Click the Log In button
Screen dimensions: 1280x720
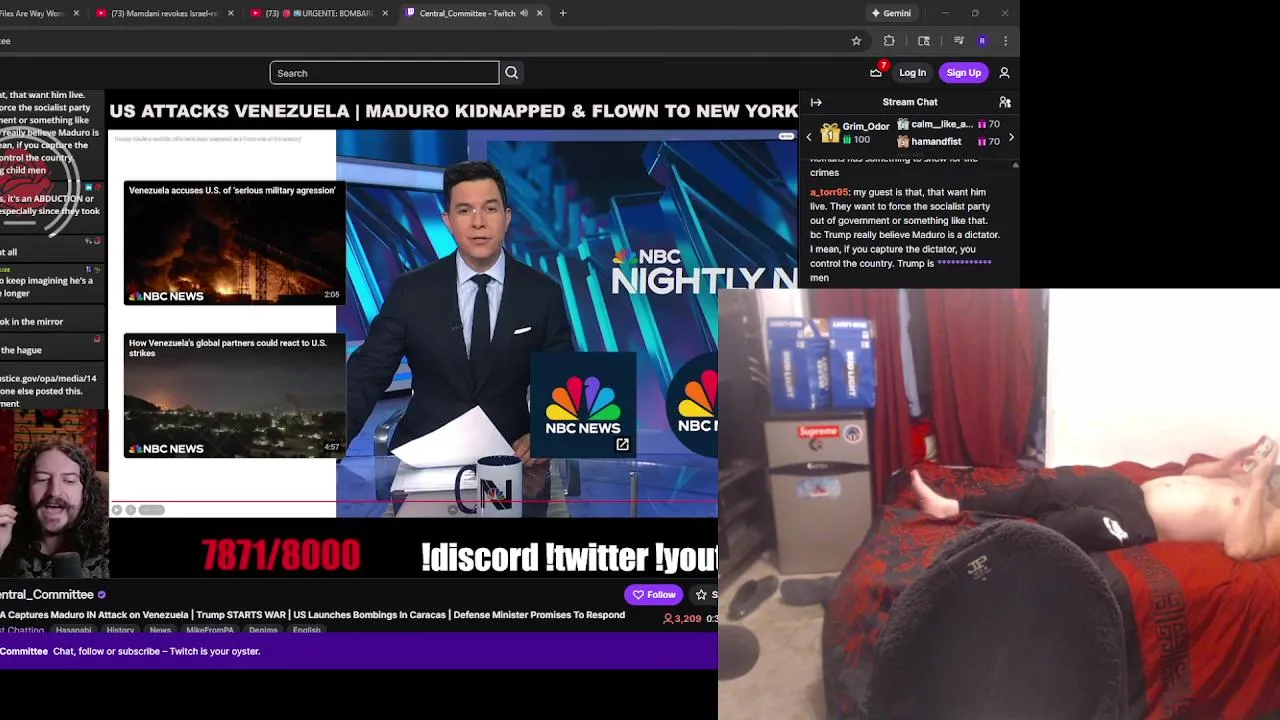coord(912,73)
